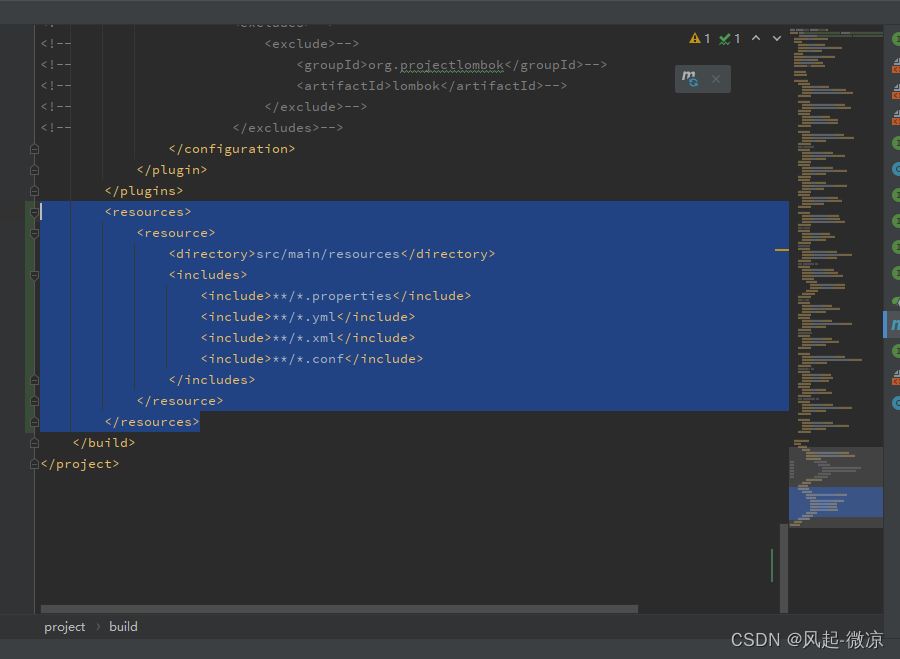The image size is (900, 659).
Task: Place cursor in the <directory>src/main/resources line
Action: click(x=332, y=254)
